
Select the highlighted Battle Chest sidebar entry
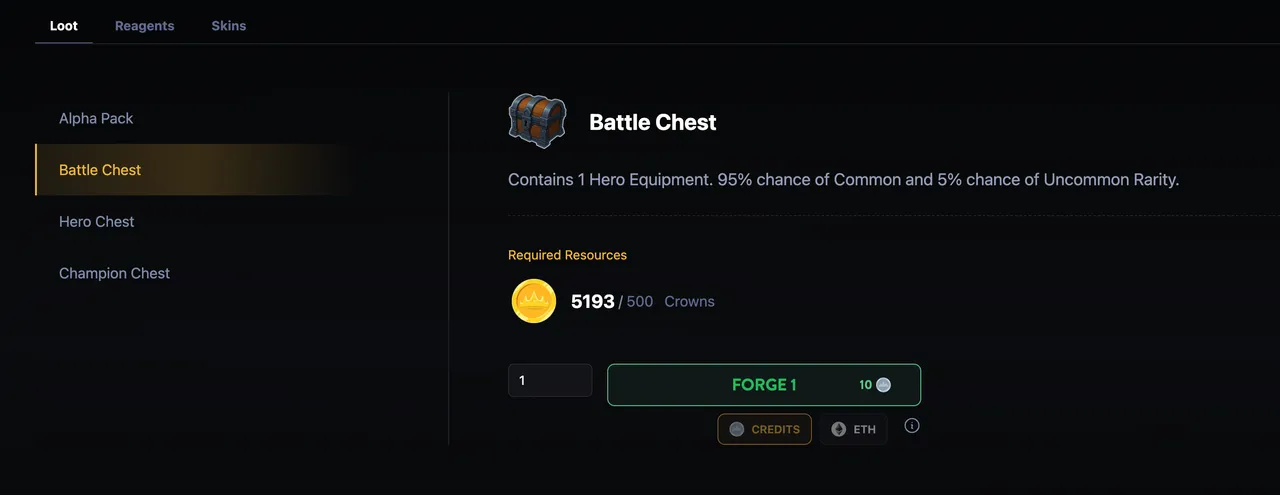(193, 170)
